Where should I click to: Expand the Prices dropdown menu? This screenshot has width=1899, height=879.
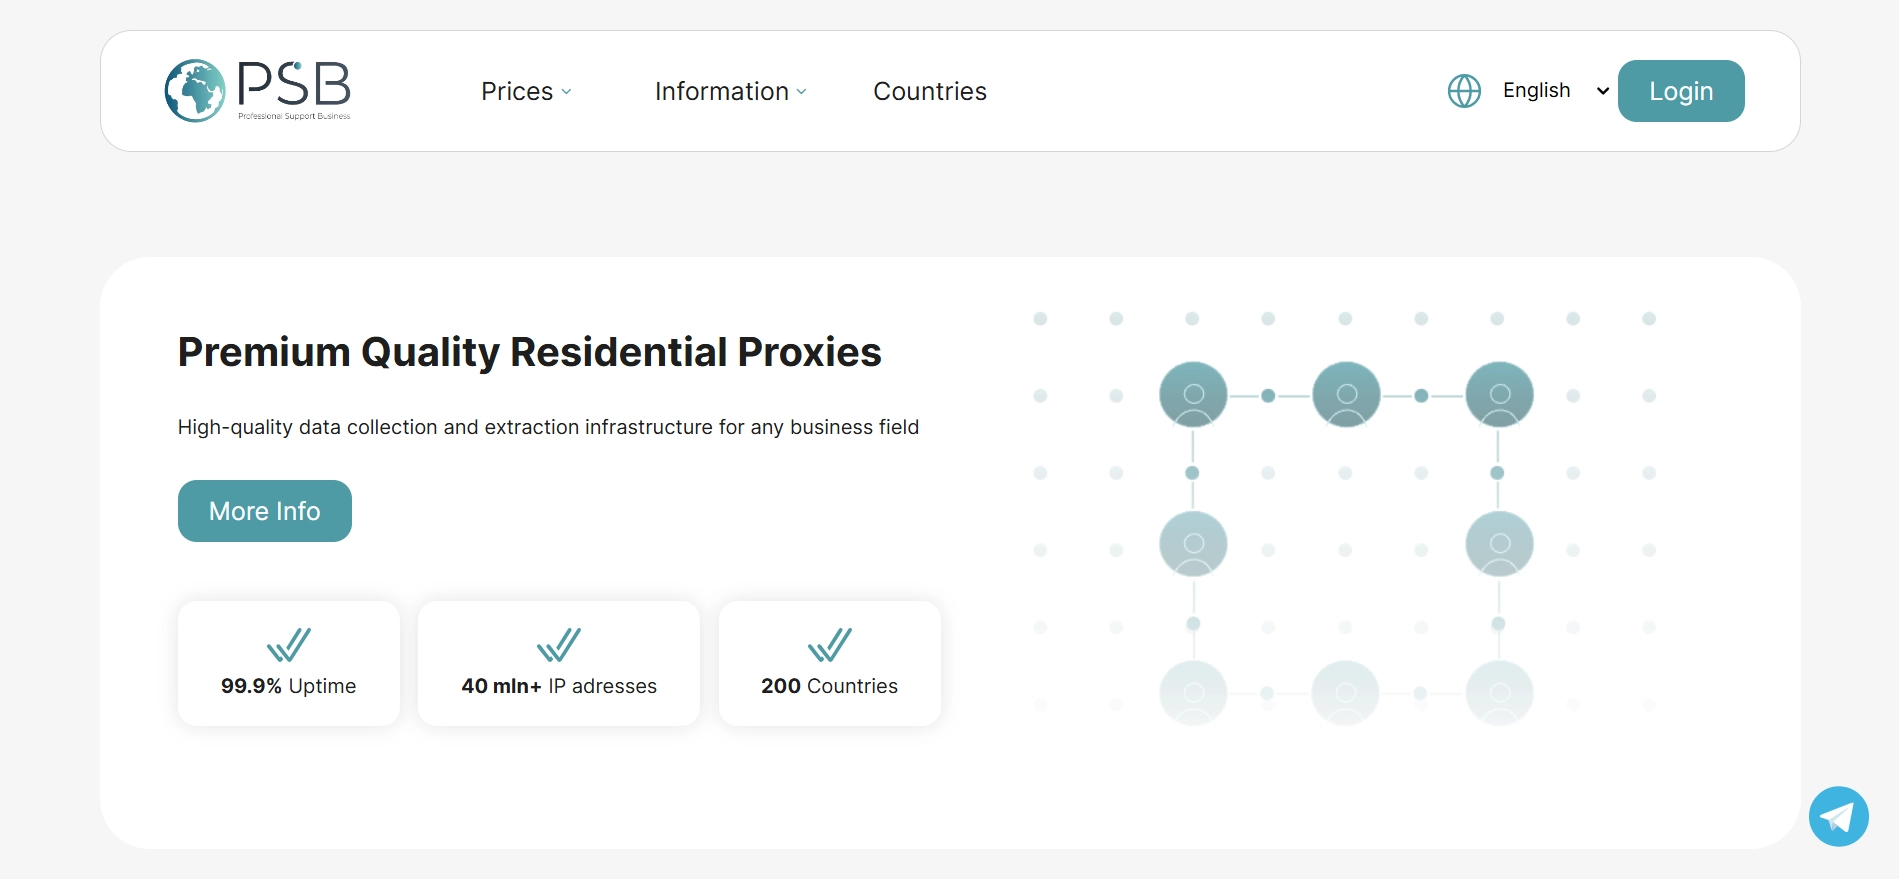tap(526, 91)
